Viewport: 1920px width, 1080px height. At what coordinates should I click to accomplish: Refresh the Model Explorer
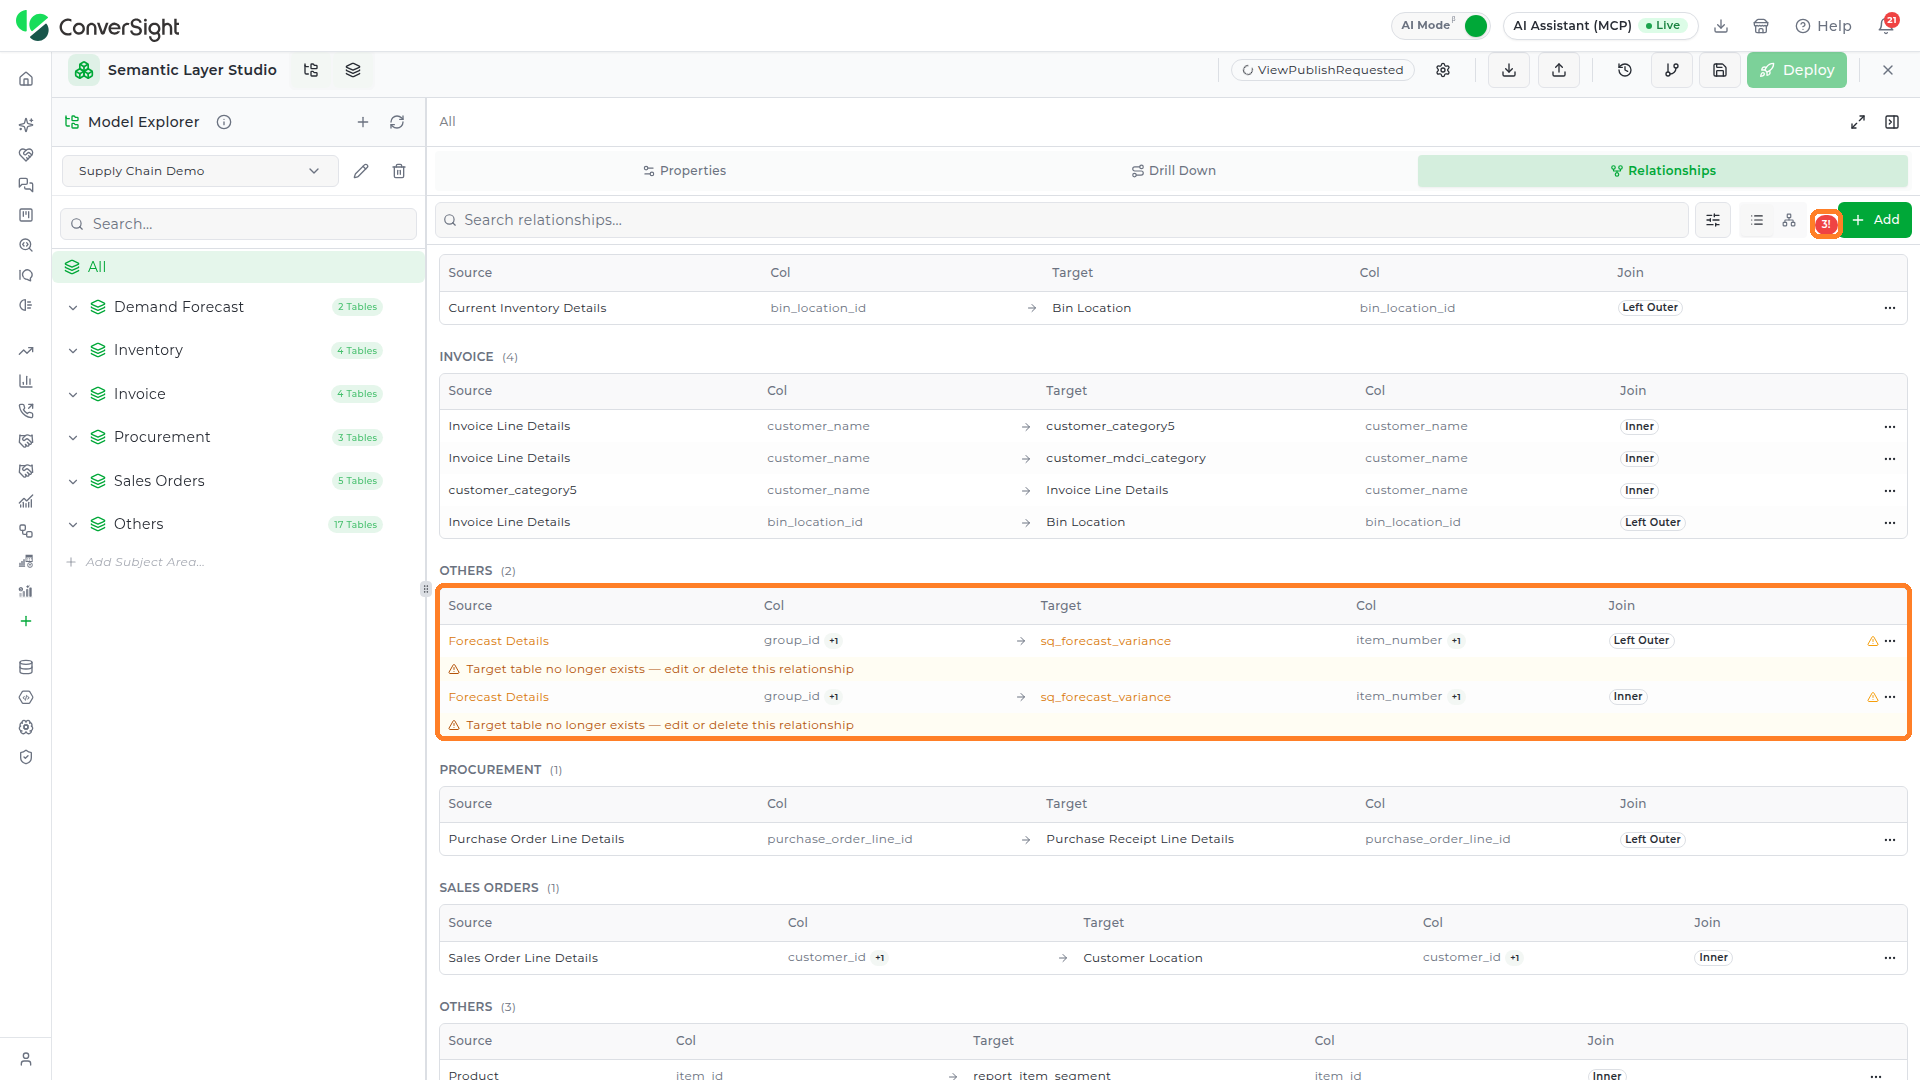click(397, 122)
